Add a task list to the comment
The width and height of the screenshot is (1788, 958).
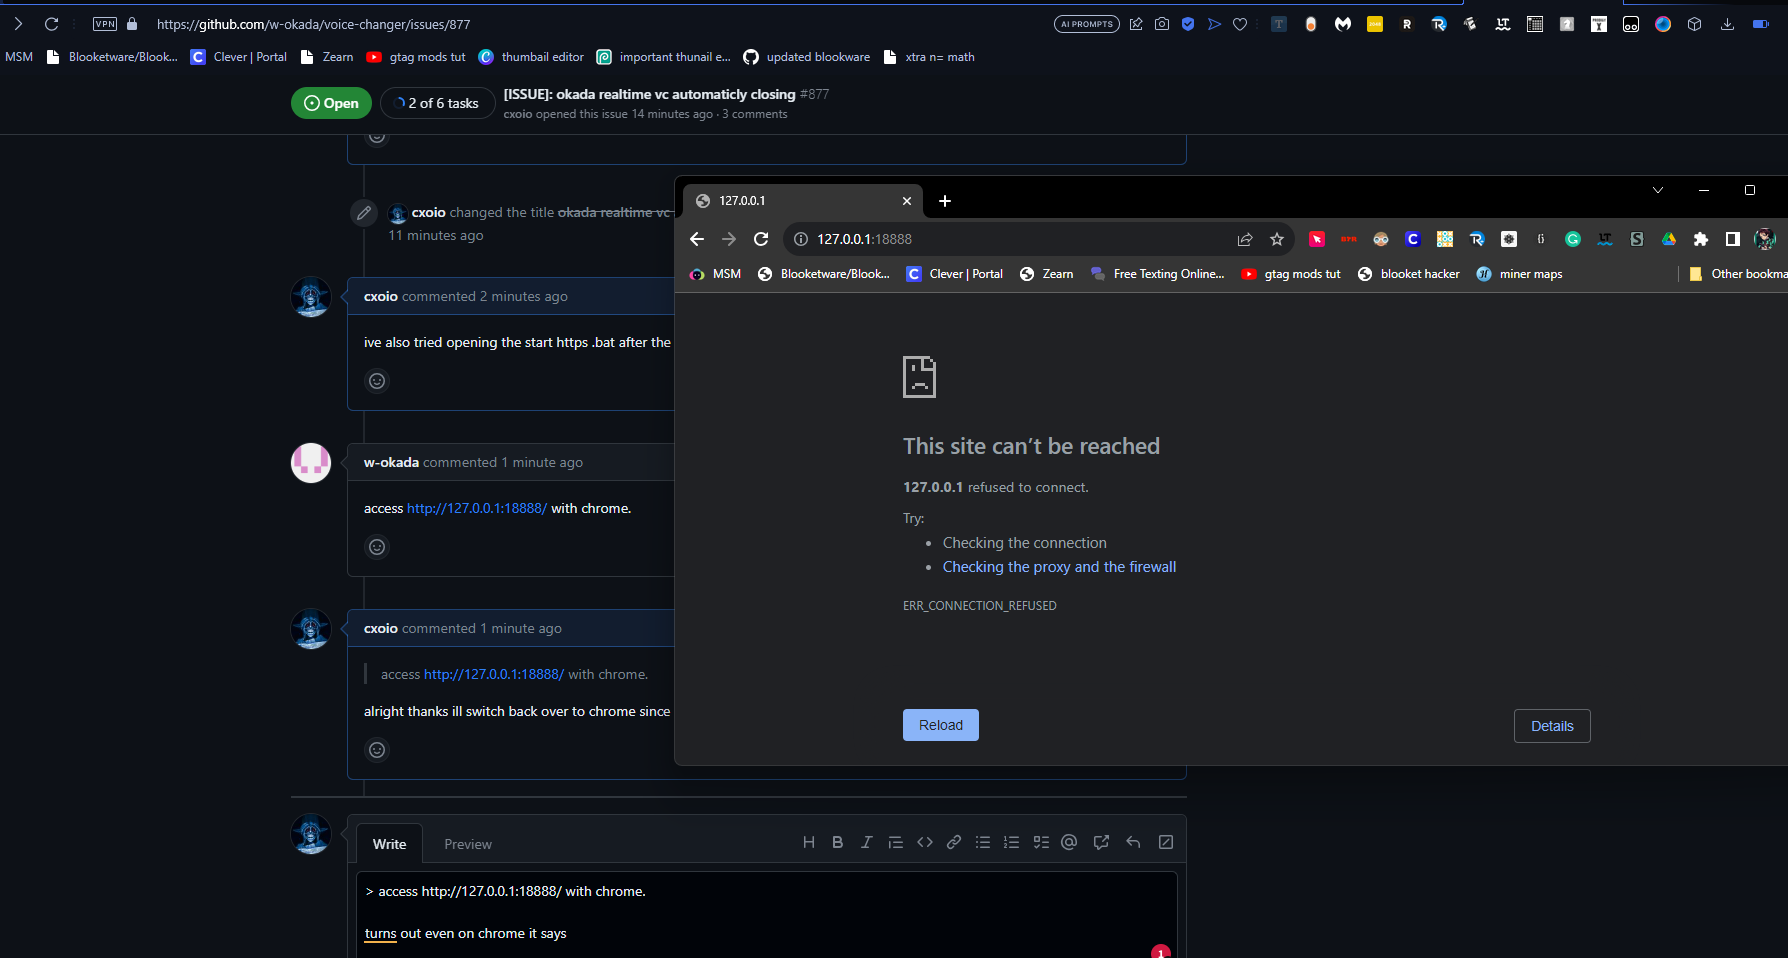pyautogui.click(x=1040, y=842)
